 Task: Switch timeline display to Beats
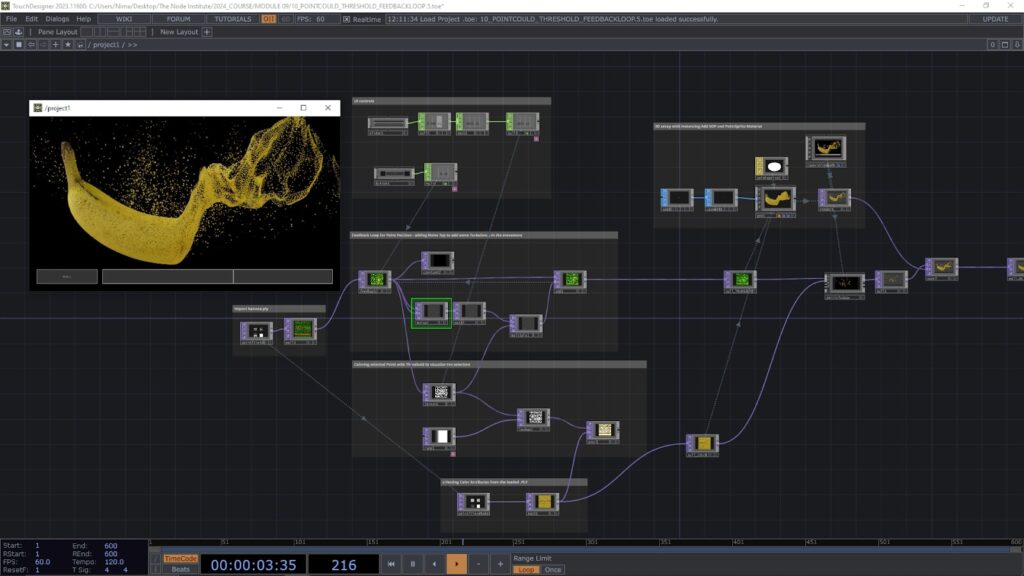(x=181, y=569)
